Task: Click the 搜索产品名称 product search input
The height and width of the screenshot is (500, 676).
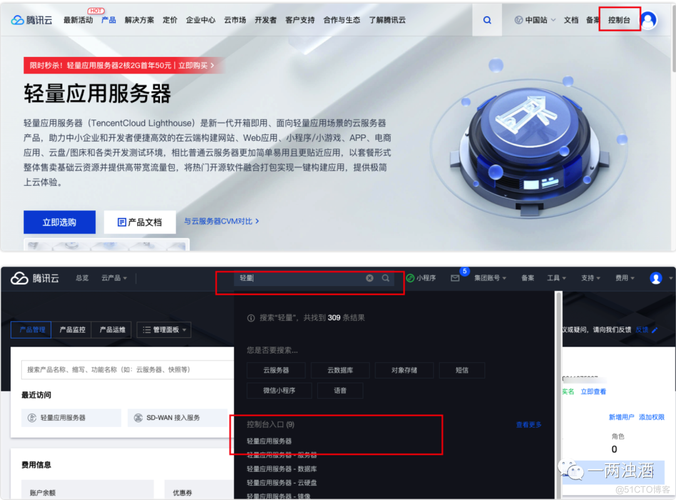Action: 128,369
